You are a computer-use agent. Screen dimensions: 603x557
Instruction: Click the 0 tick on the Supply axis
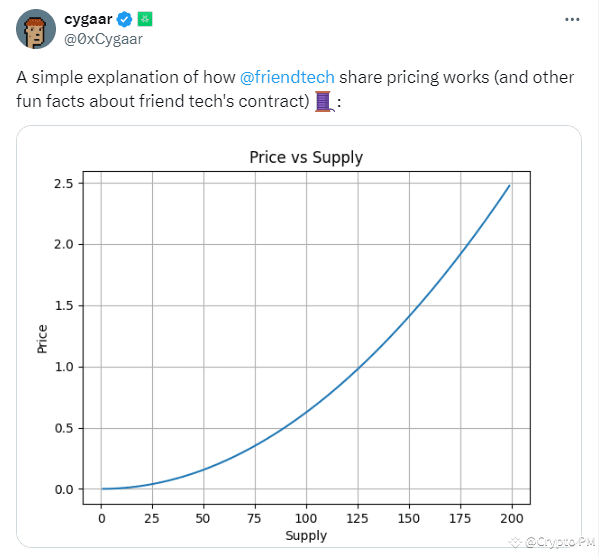tap(101, 518)
